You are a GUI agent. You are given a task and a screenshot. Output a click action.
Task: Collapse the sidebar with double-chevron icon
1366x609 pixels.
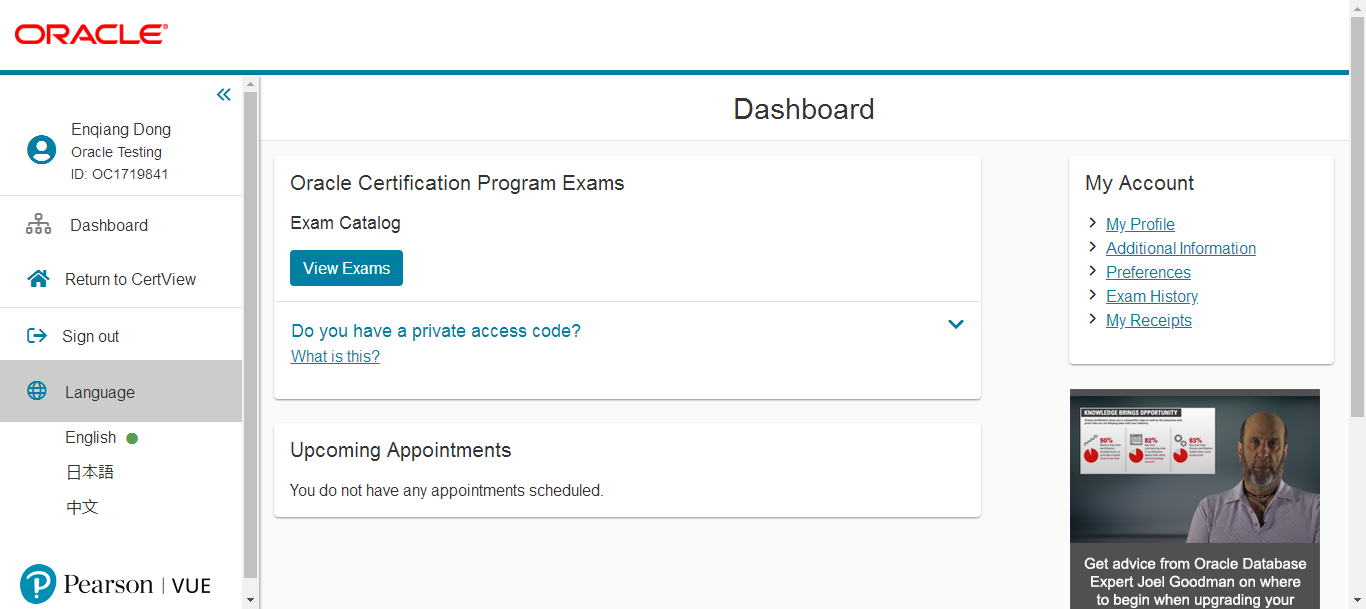pos(224,95)
